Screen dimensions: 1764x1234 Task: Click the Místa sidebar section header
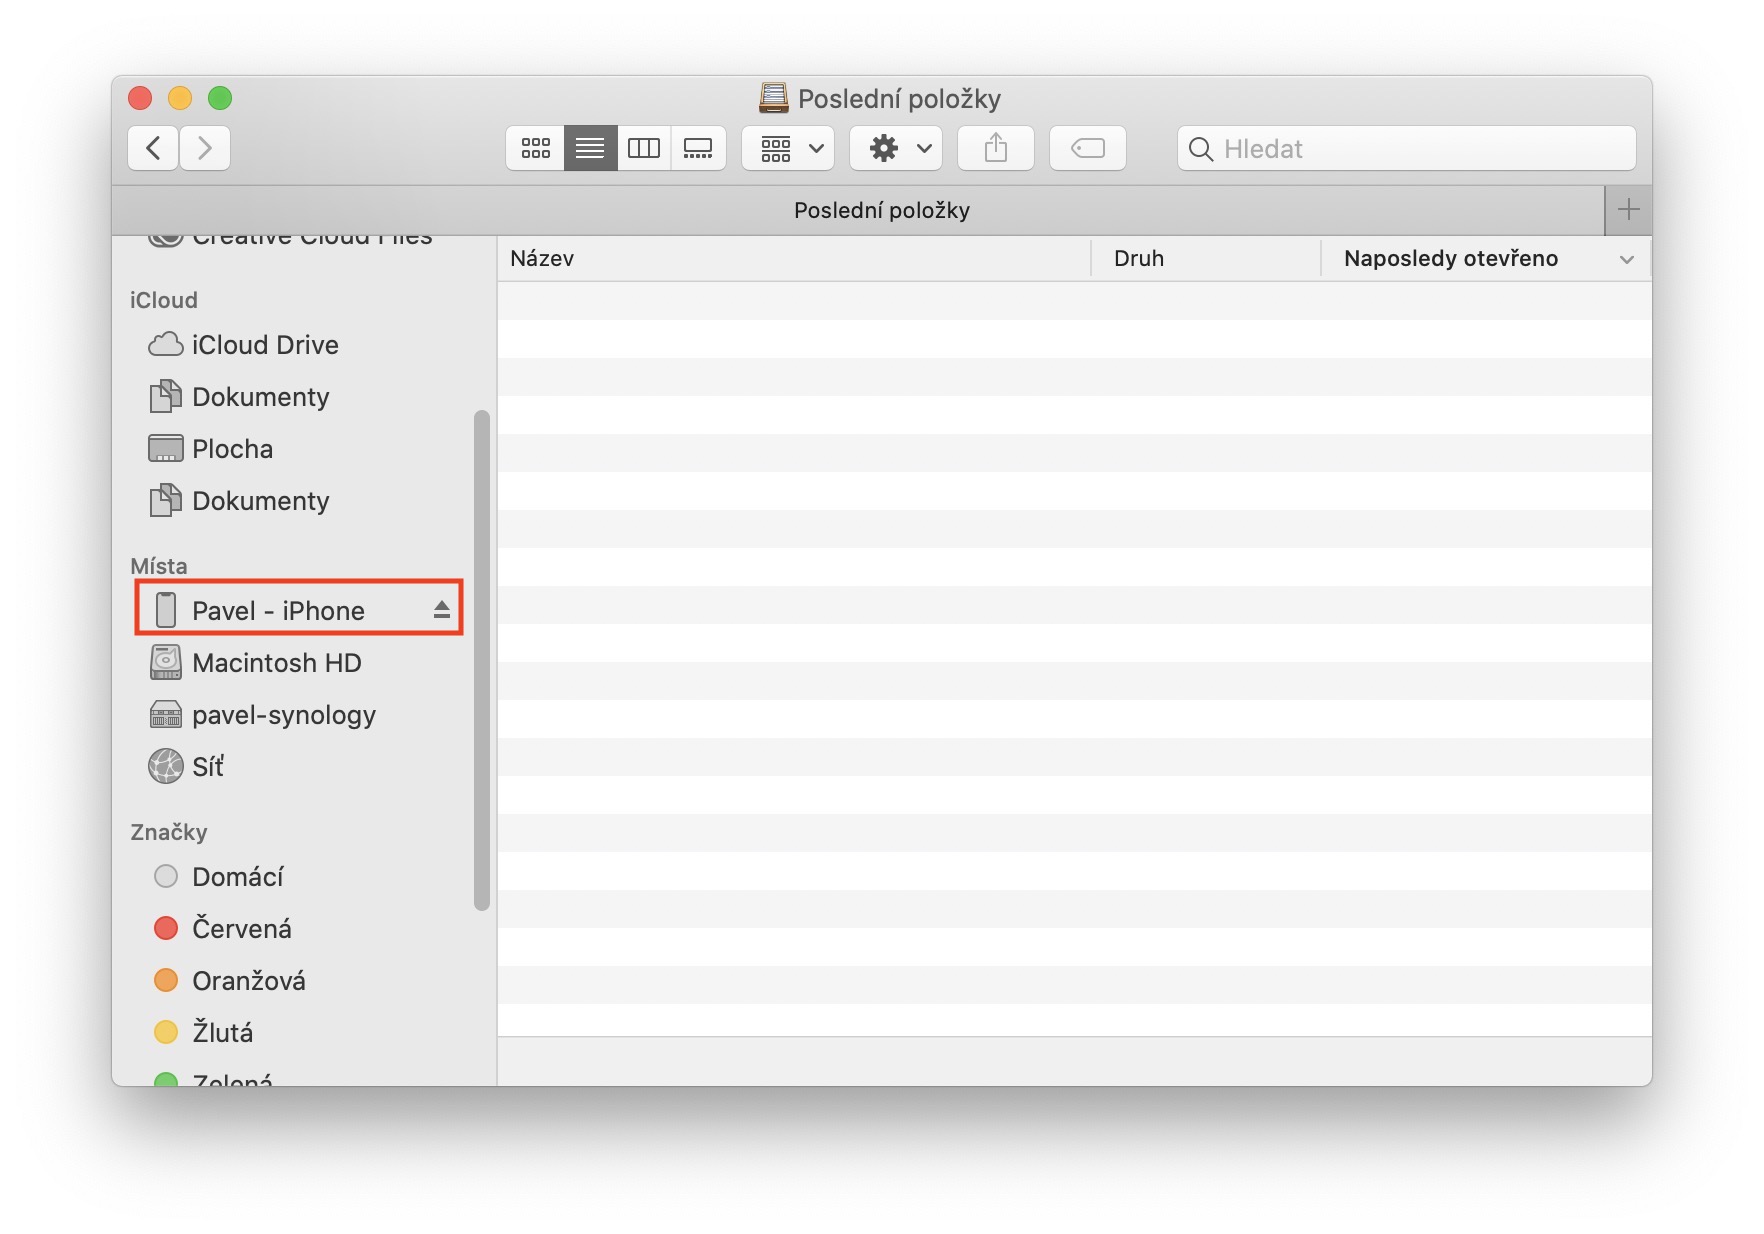click(159, 566)
